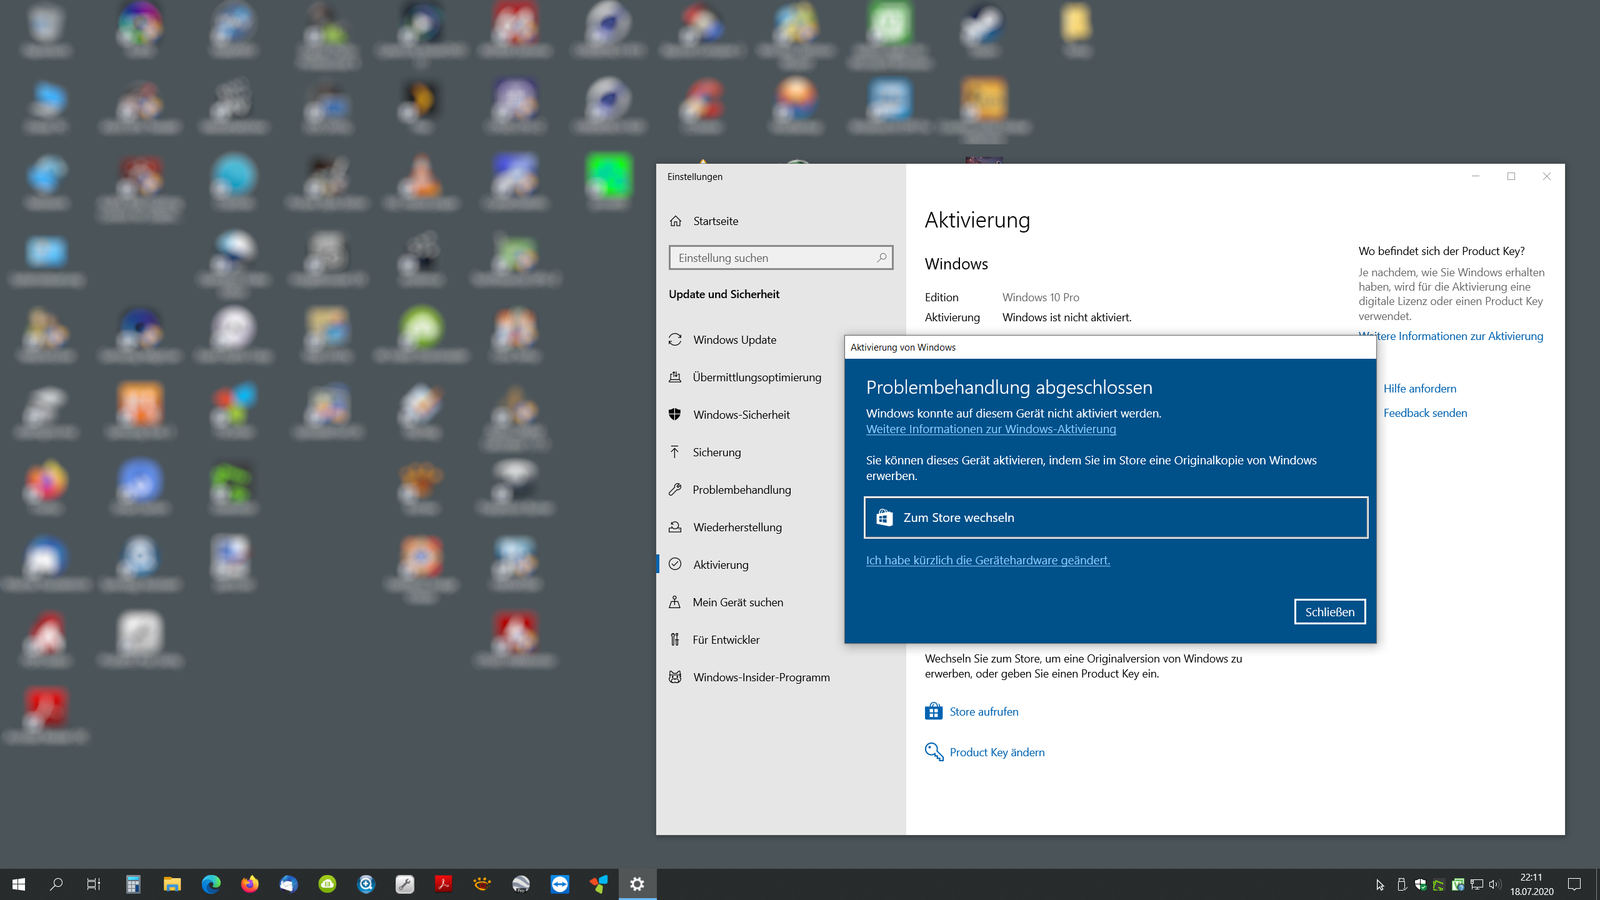Click the Hilfe anfordern link
This screenshot has height=900, width=1600.
pyautogui.click(x=1420, y=389)
